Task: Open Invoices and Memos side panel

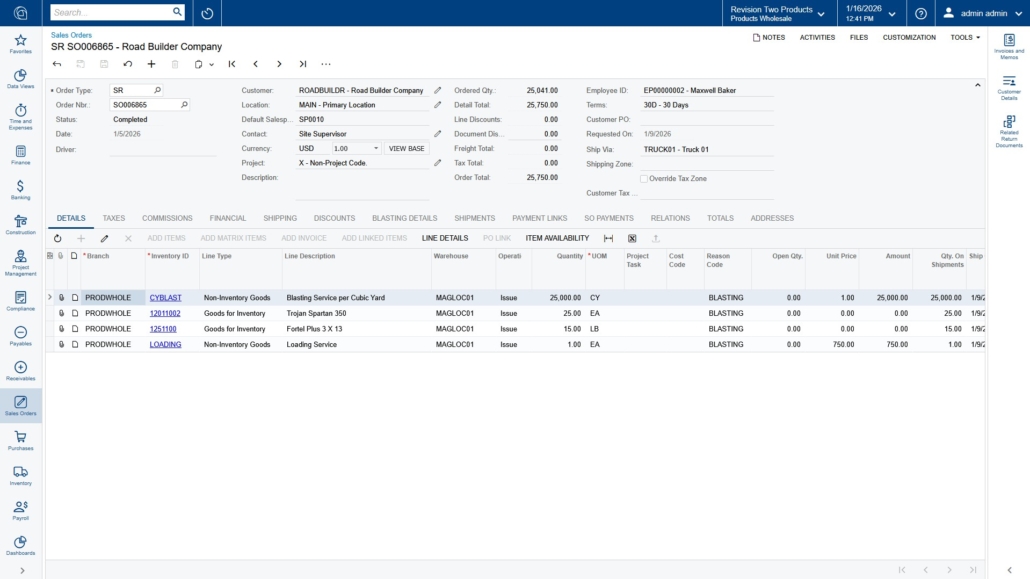Action: pos(1009,45)
